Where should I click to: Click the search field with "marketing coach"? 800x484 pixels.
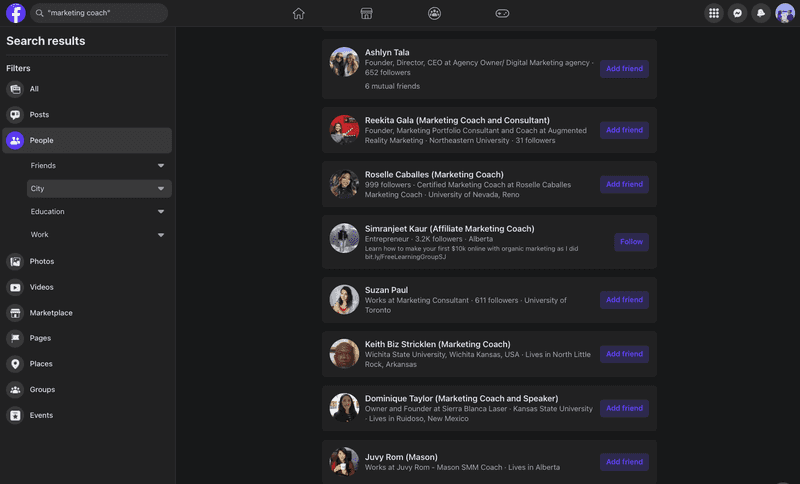click(99, 13)
